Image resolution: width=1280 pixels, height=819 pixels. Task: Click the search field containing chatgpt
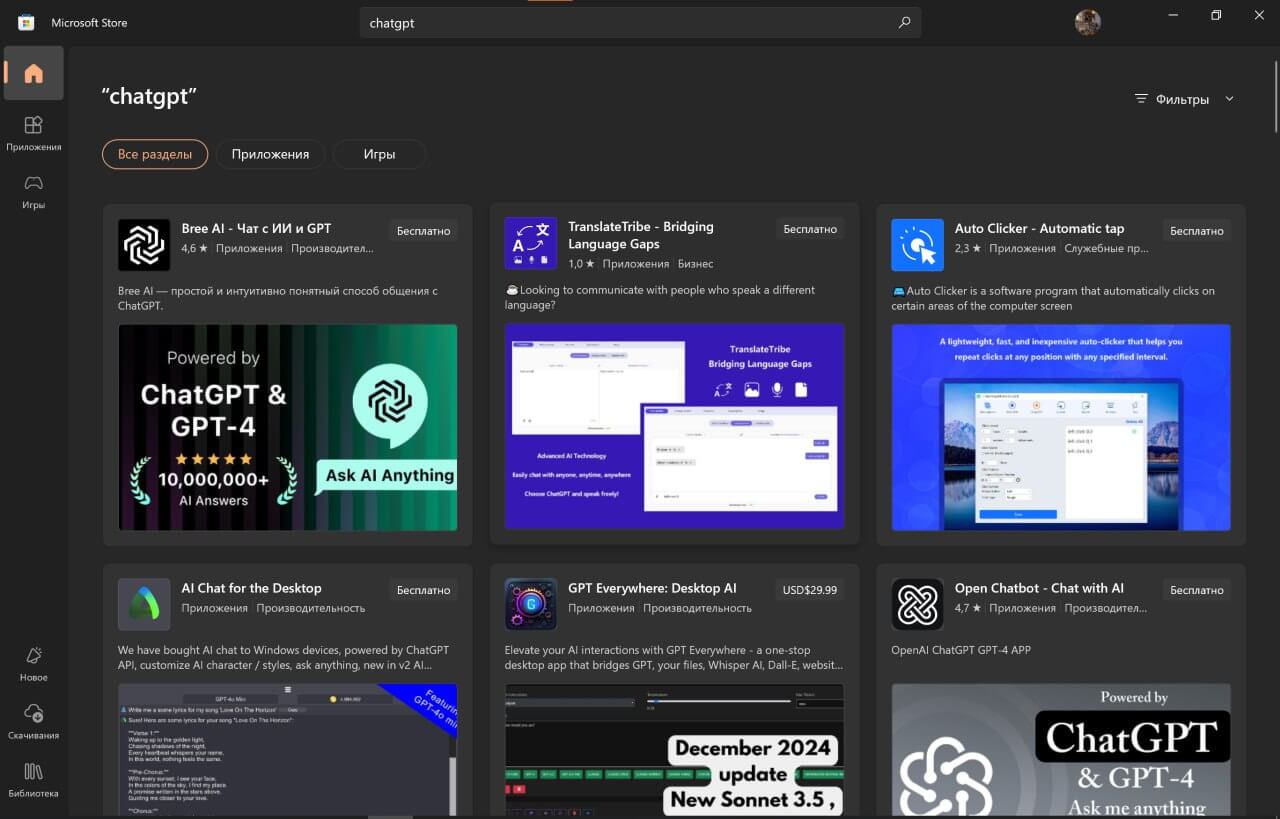pyautogui.click(x=640, y=22)
